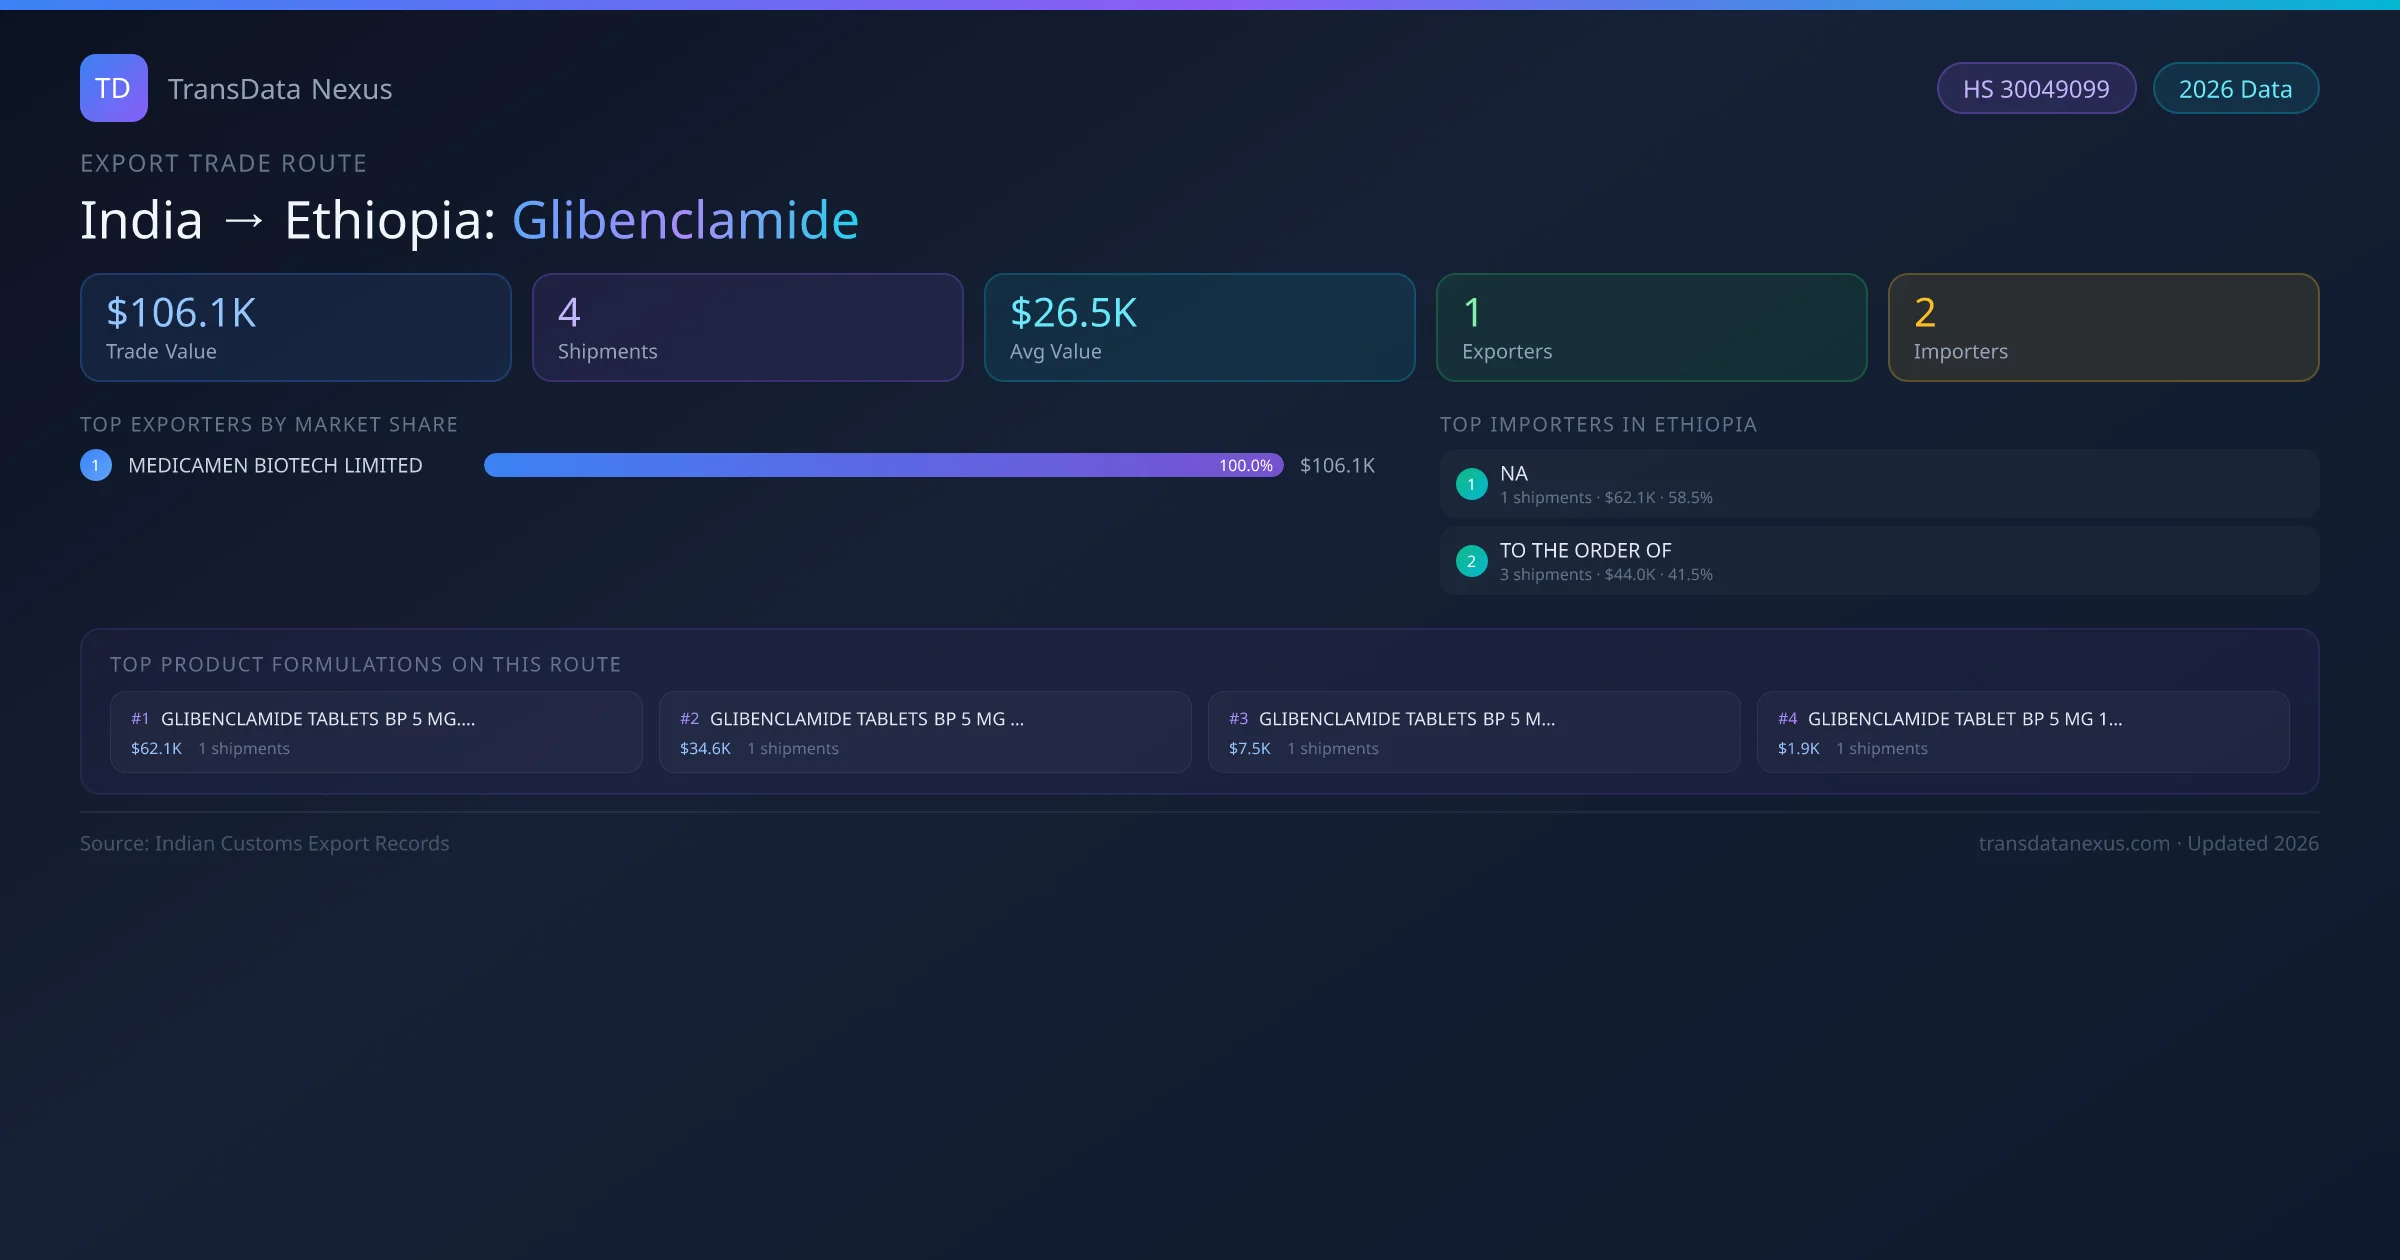Select the #1 rank marker on GLIBENCLAMIDE TABLETS card
Image resolution: width=2400 pixels, height=1260 pixels.
tap(140, 717)
